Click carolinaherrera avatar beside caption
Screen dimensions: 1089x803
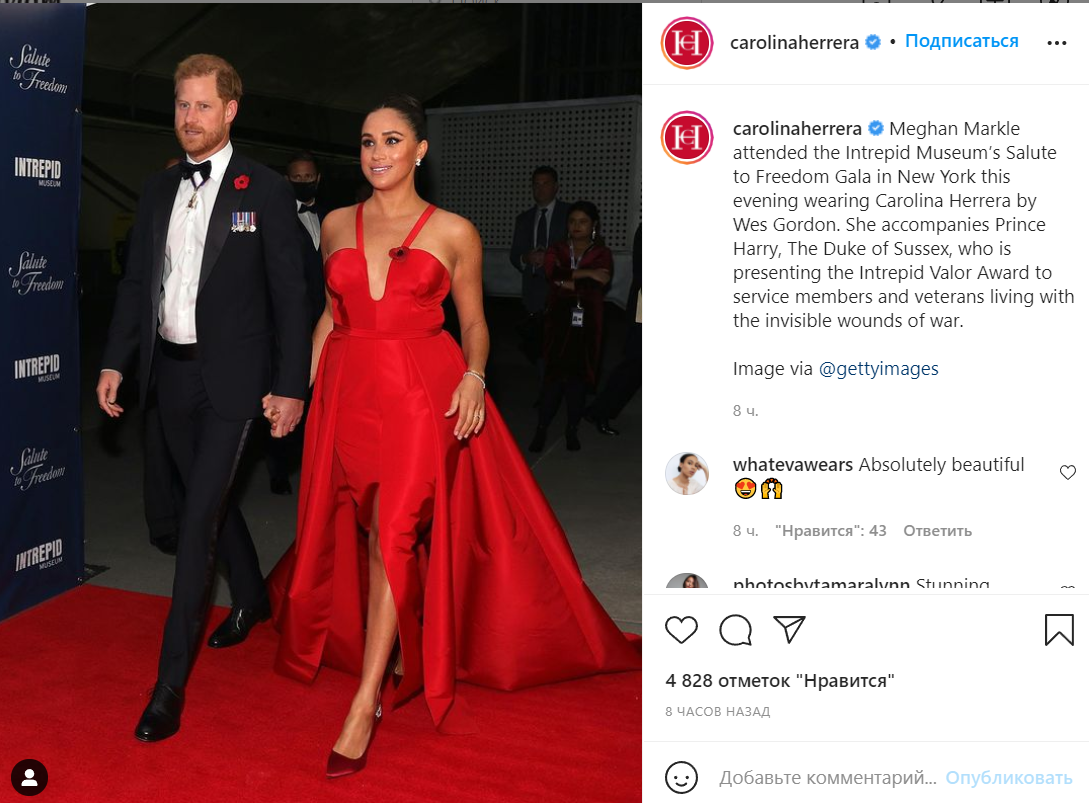[x=687, y=138]
